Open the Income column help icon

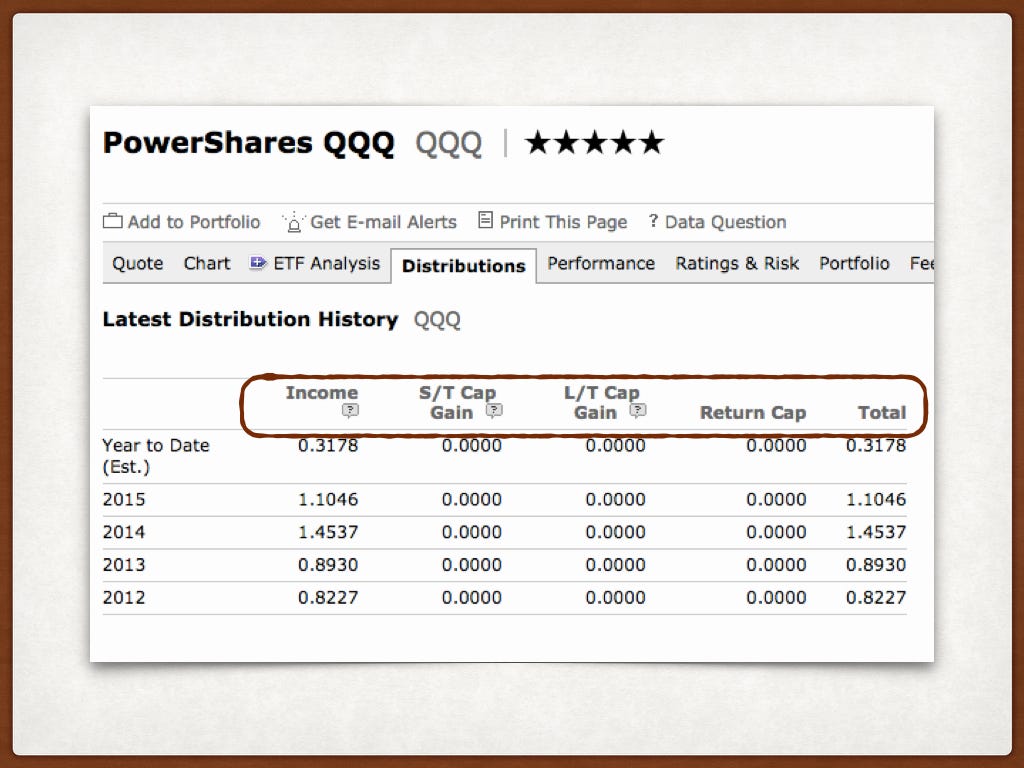[x=351, y=411]
